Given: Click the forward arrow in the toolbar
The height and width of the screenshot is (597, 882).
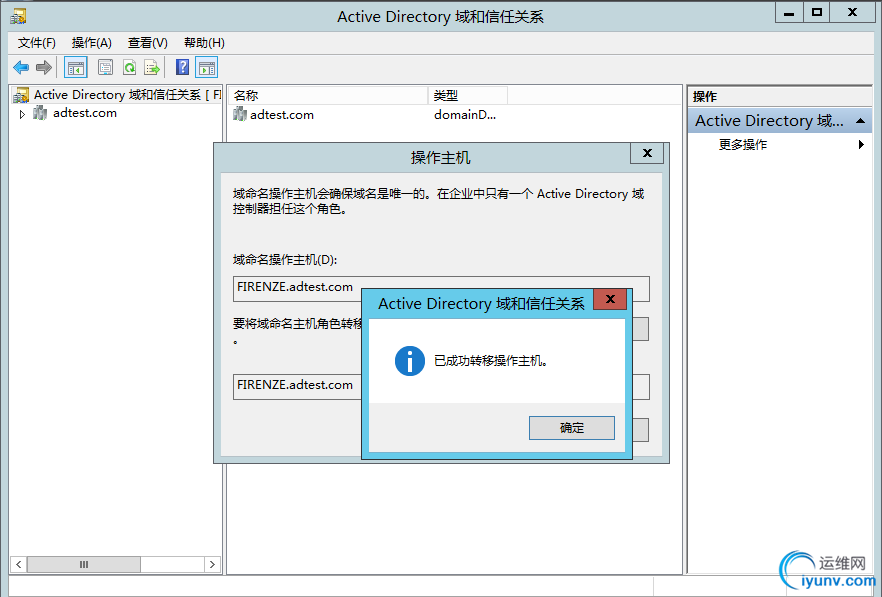Looking at the screenshot, I should [x=44, y=68].
